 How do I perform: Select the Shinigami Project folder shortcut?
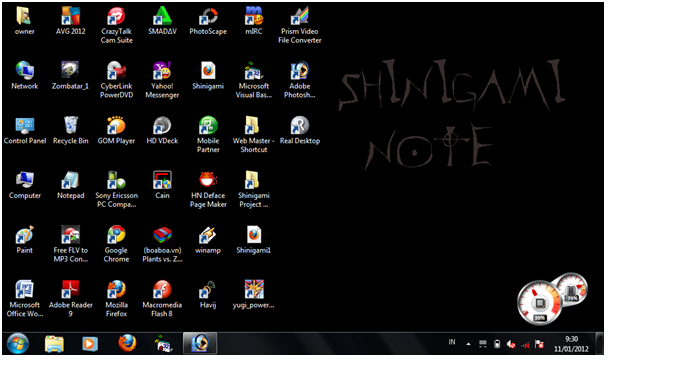pos(254,190)
